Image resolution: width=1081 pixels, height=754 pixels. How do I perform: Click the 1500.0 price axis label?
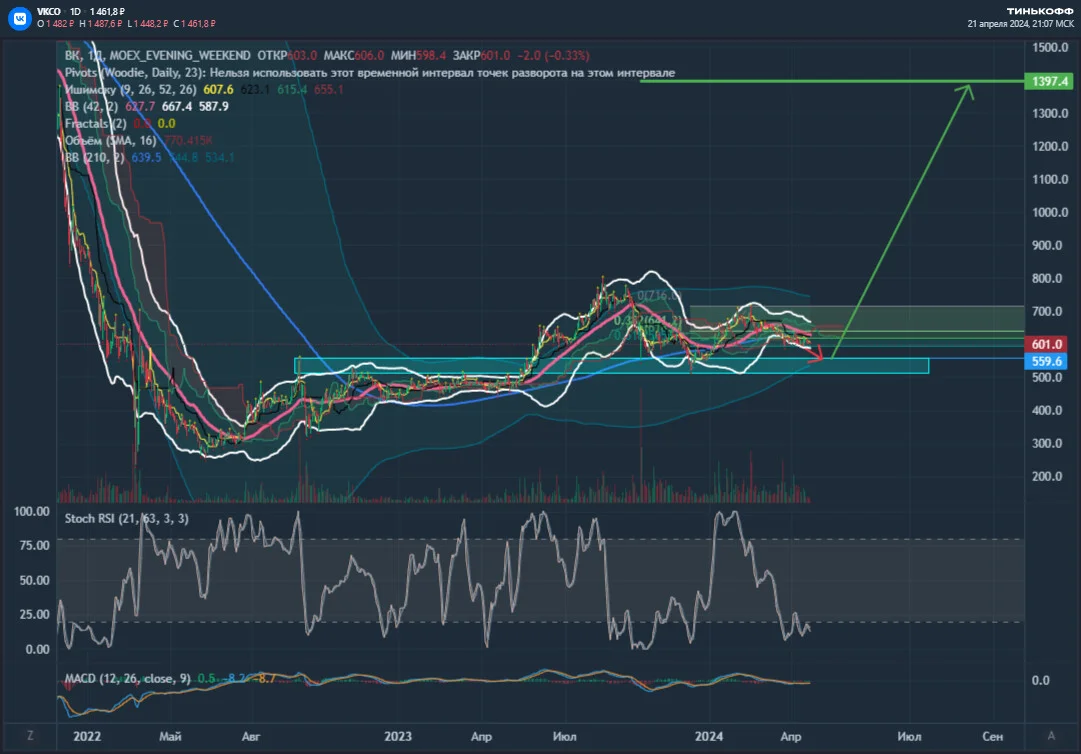[x=1050, y=48]
